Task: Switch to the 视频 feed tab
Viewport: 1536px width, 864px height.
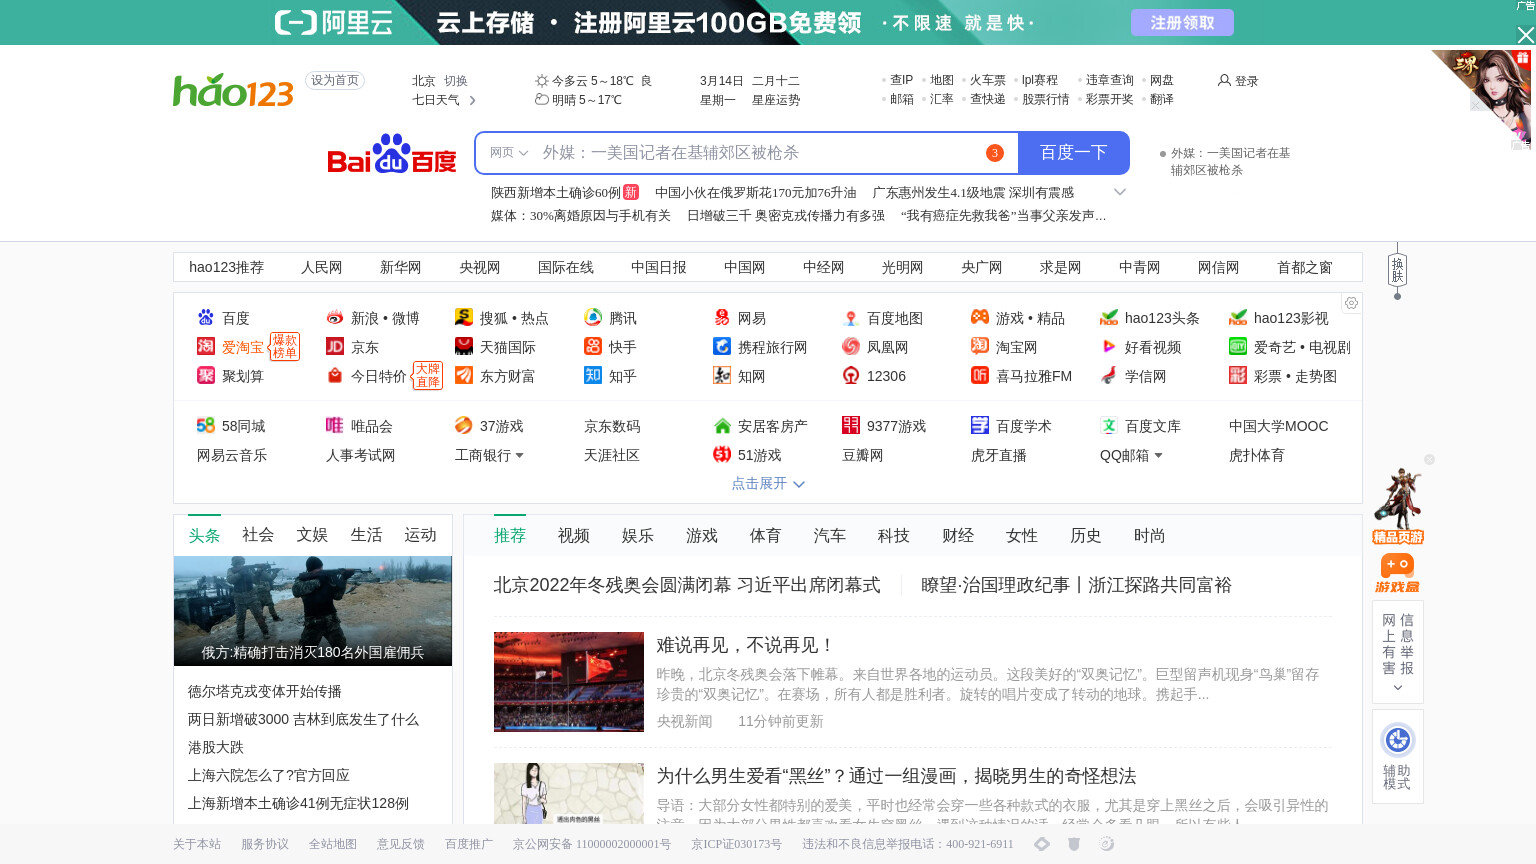Action: [574, 536]
